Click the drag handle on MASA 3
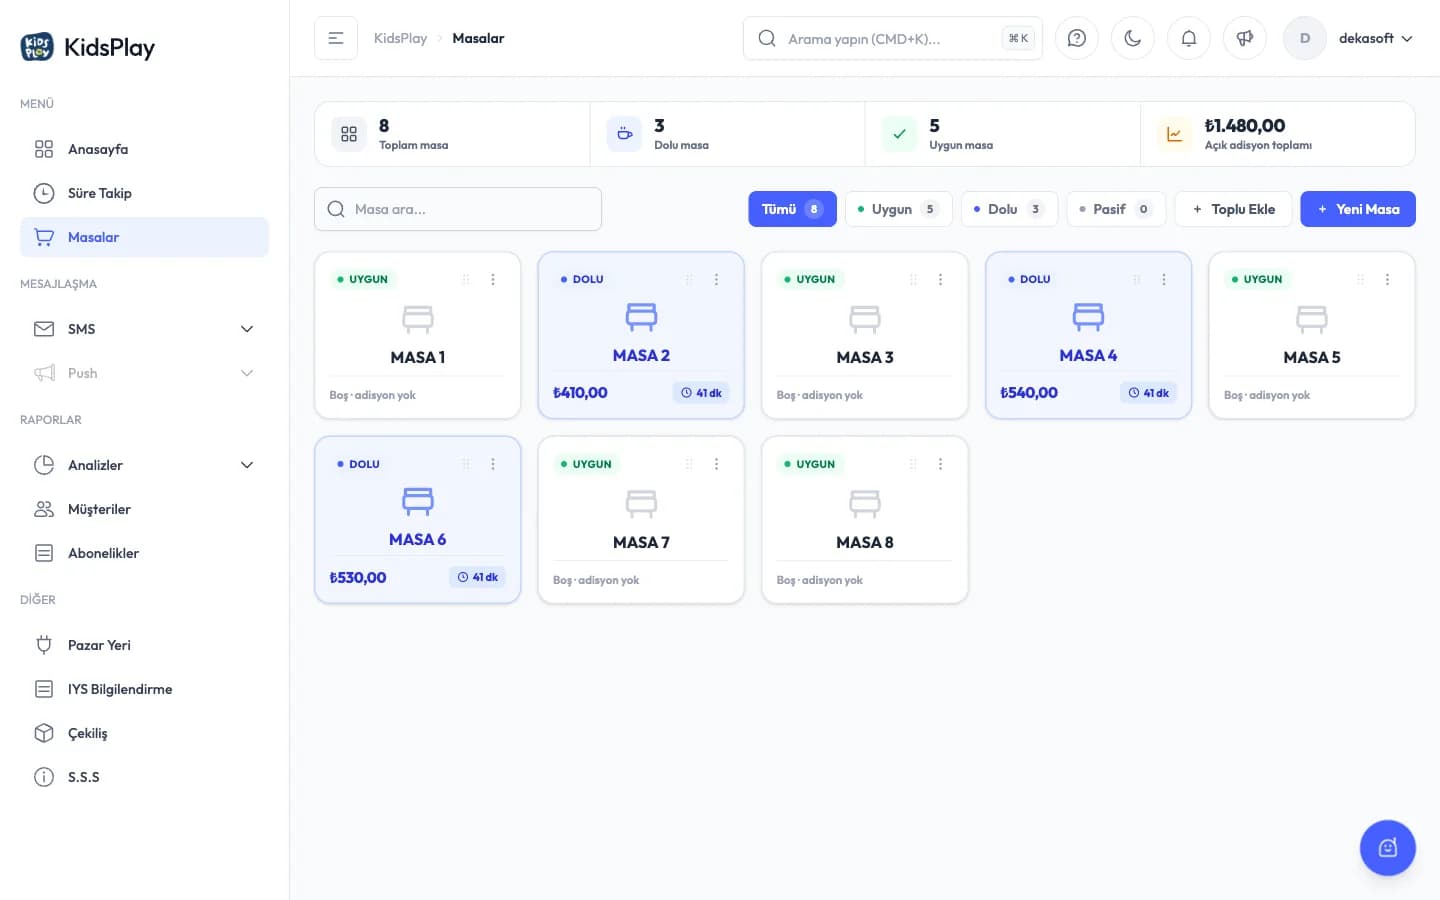 [x=913, y=280]
